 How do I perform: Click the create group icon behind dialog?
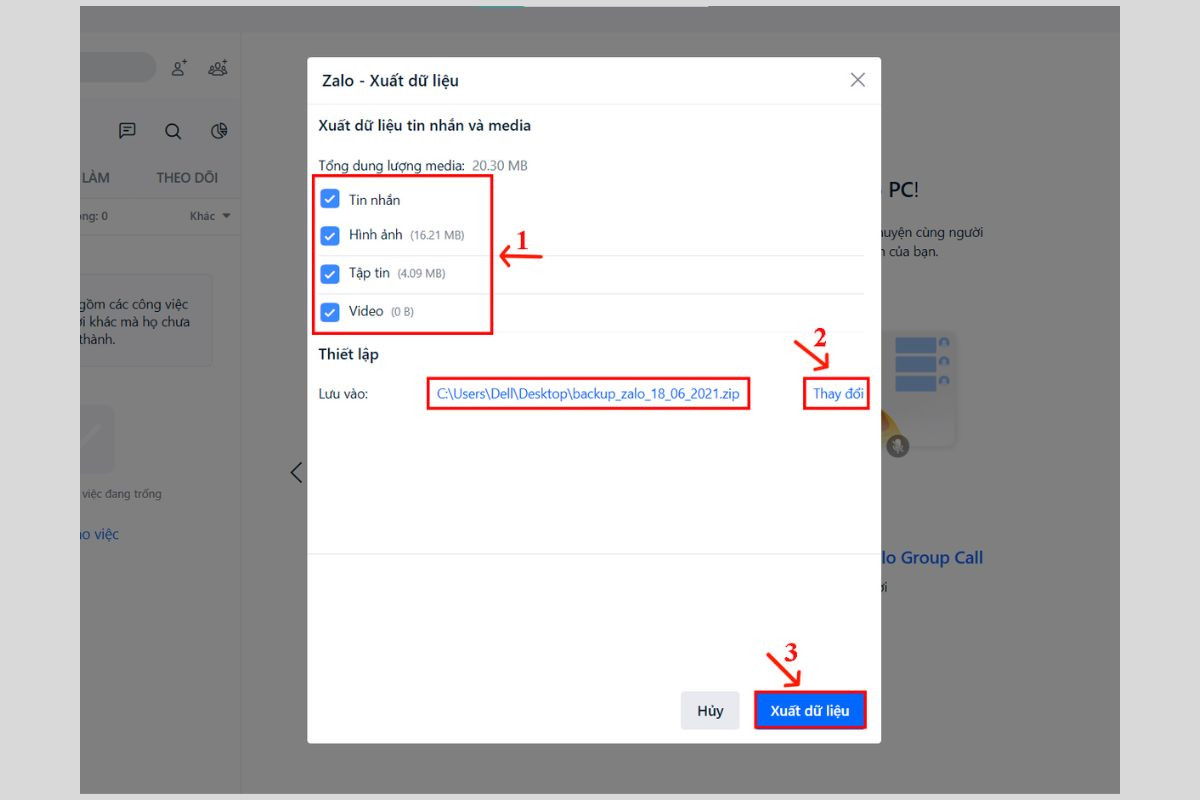(x=218, y=68)
